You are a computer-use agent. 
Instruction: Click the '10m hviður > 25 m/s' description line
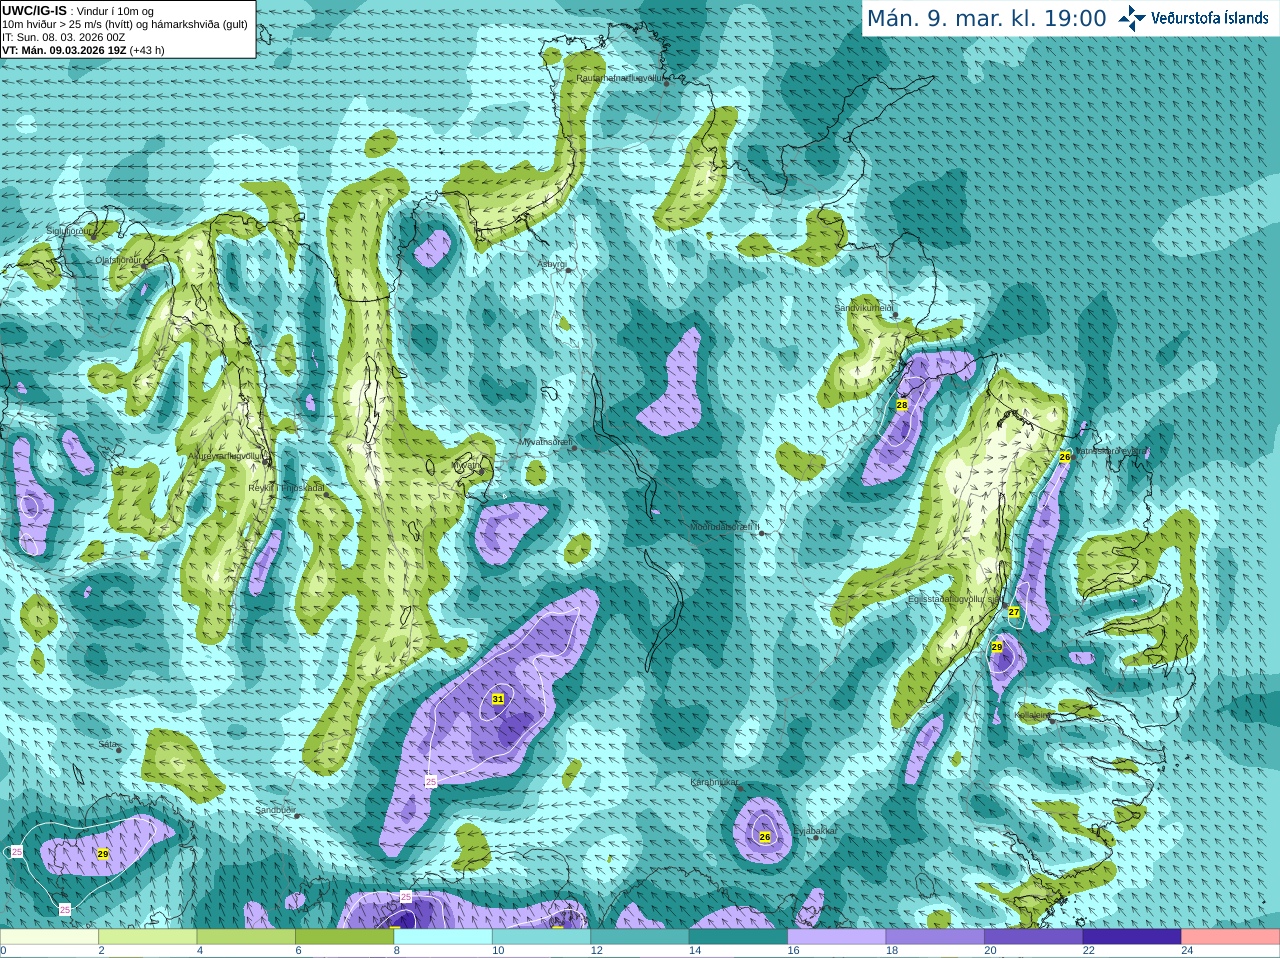point(125,24)
